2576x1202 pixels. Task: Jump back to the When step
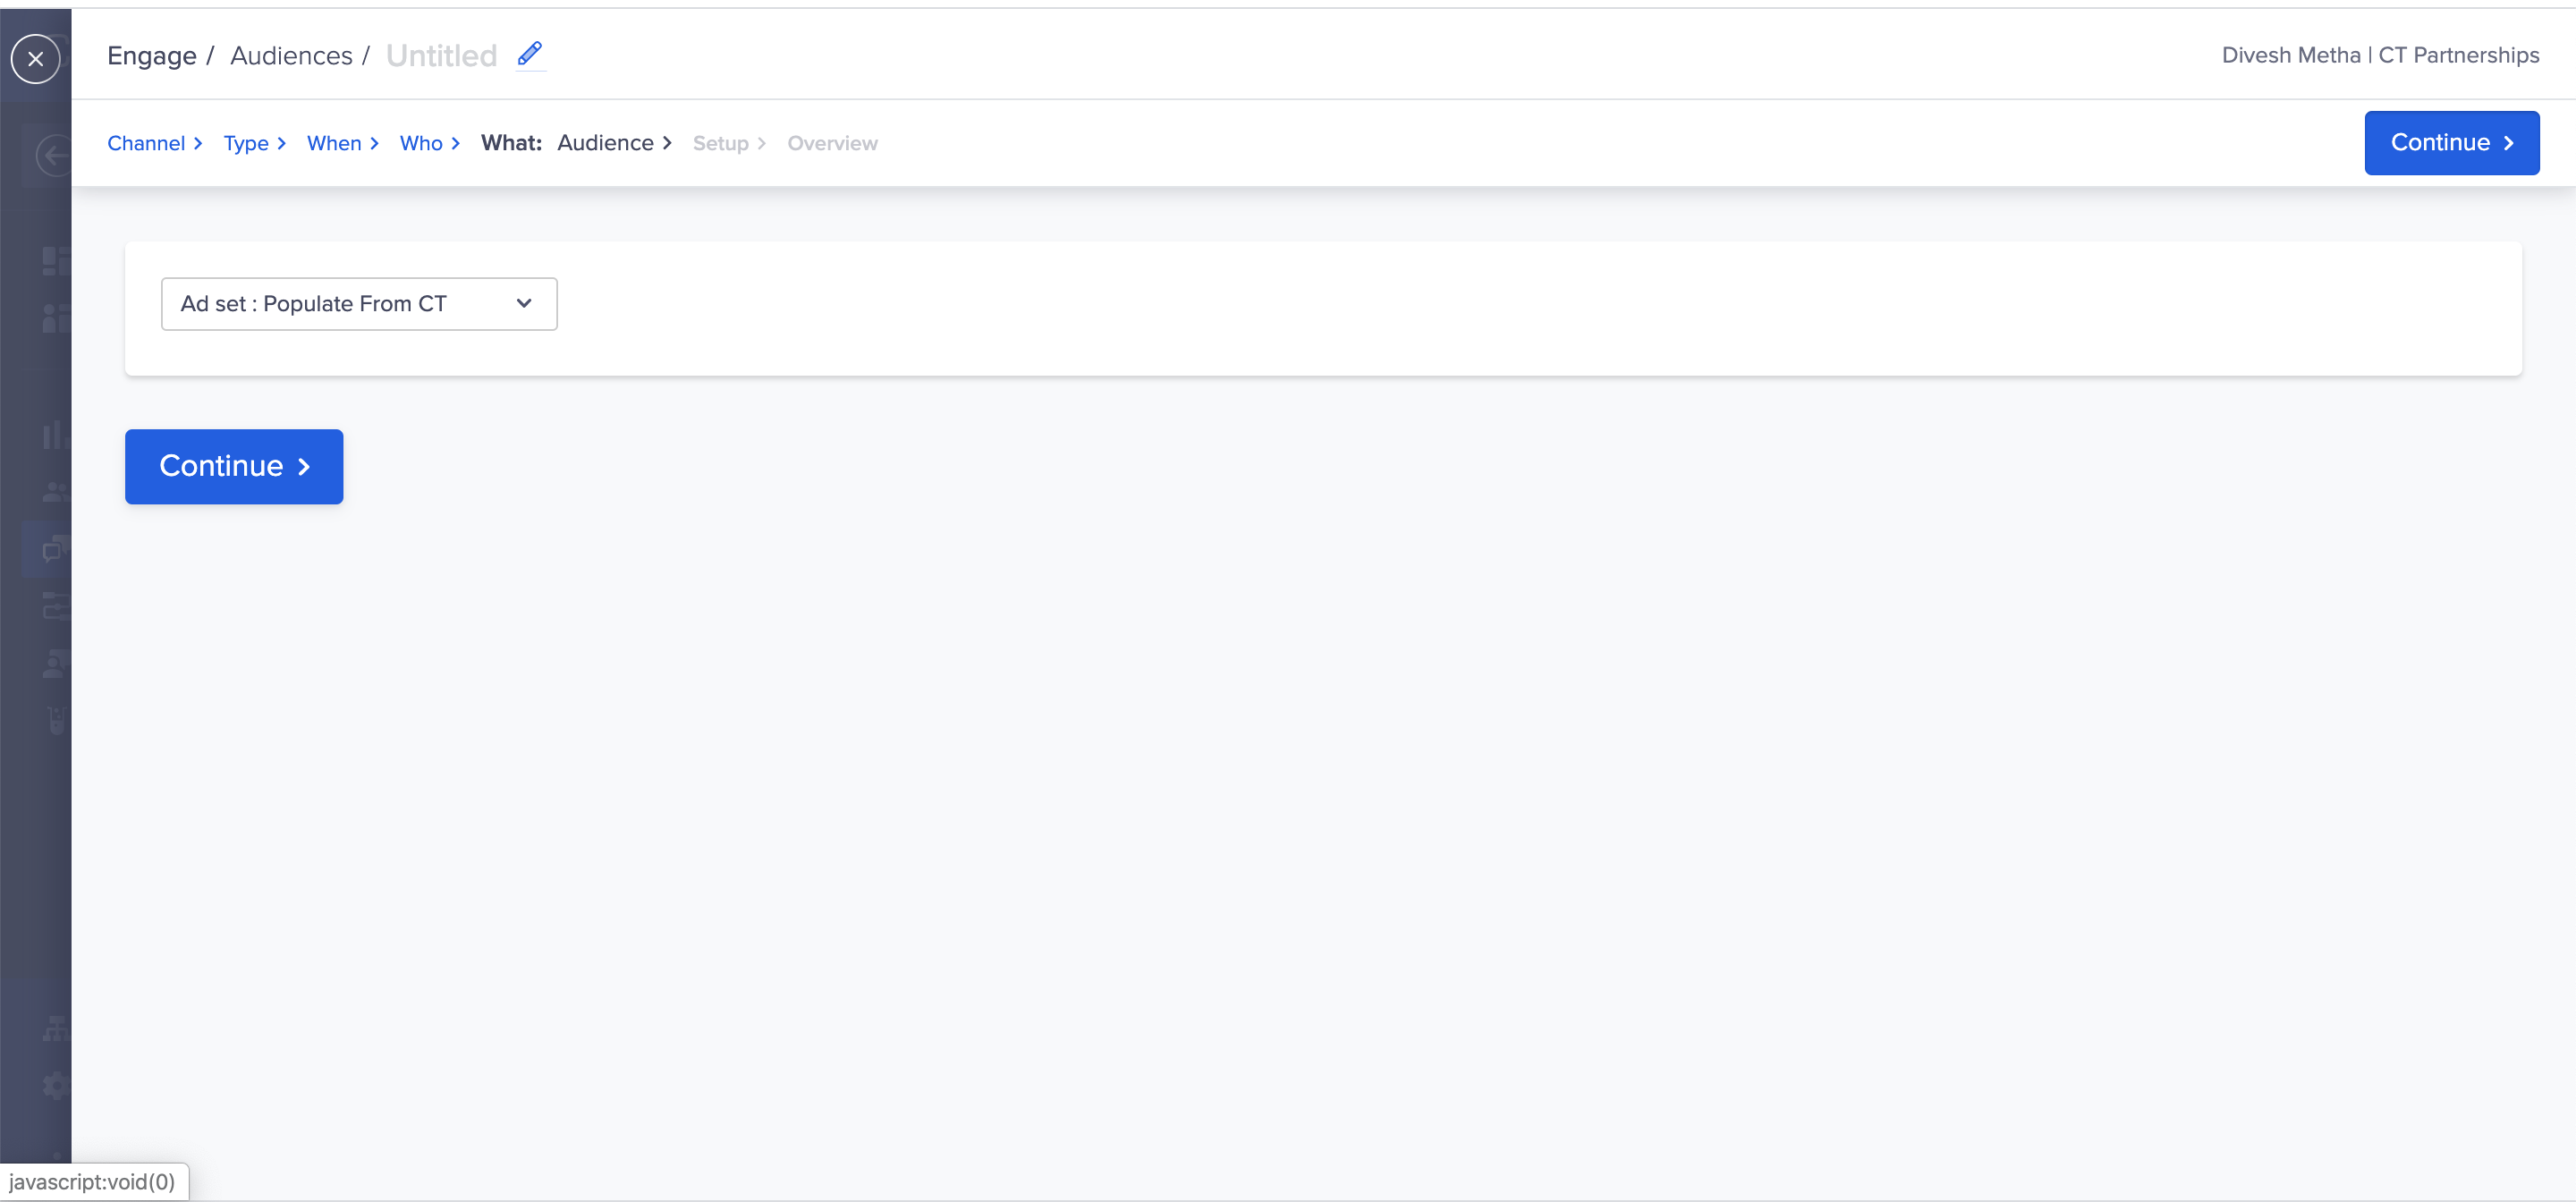pos(334,143)
